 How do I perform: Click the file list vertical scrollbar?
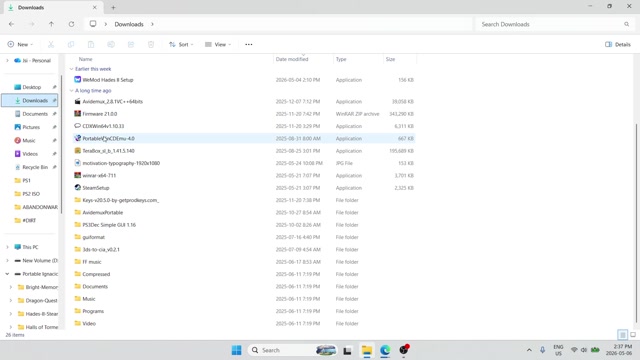tap(636, 222)
